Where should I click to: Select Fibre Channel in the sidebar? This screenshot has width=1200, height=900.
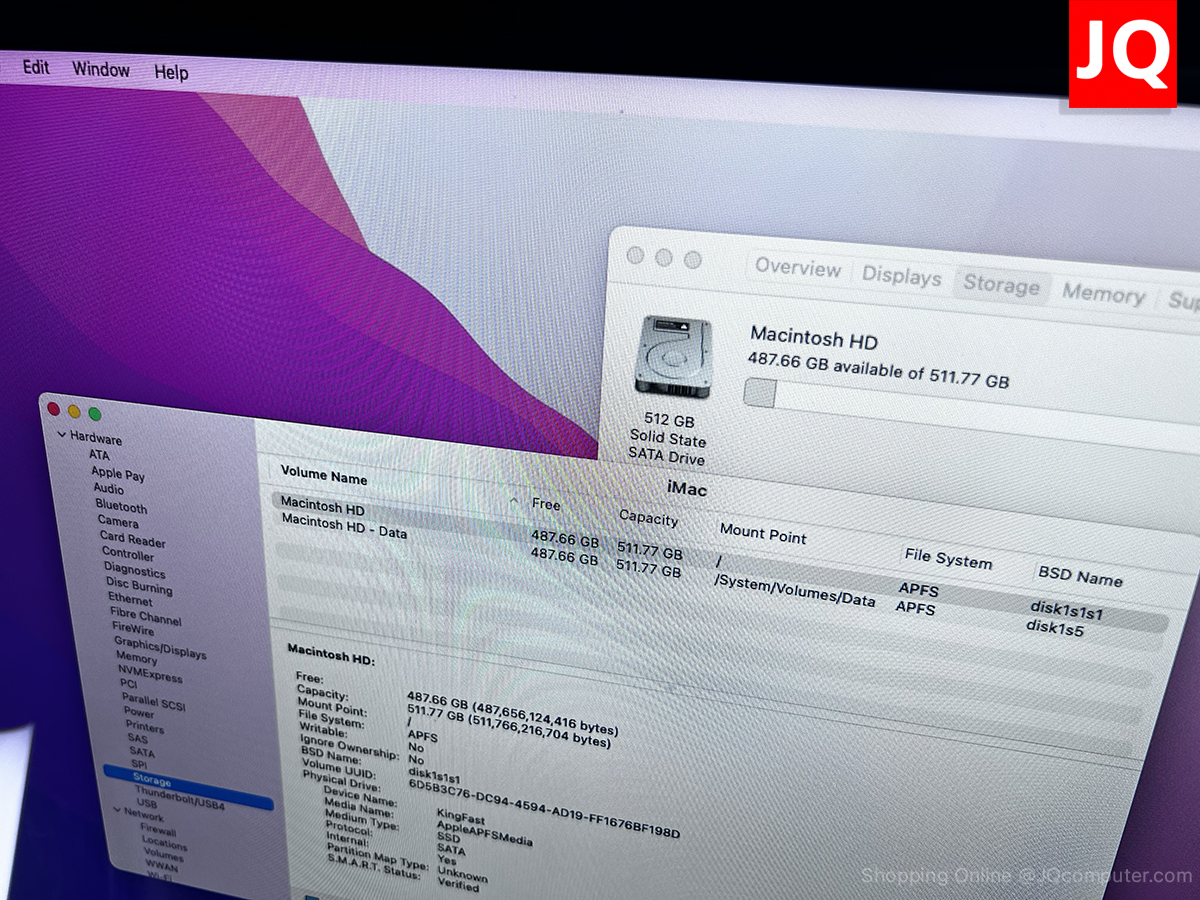146,617
